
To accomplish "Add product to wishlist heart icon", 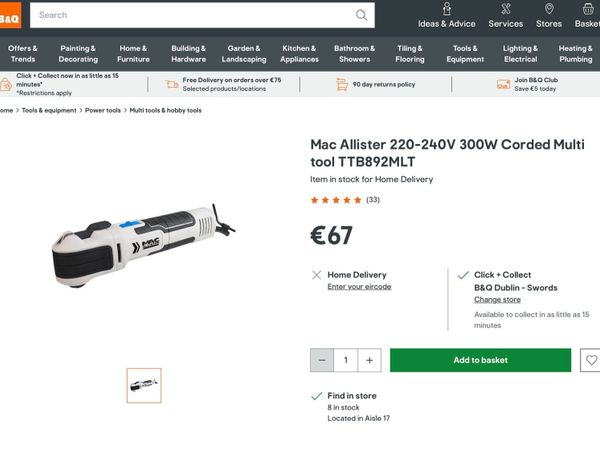I will coord(591,360).
